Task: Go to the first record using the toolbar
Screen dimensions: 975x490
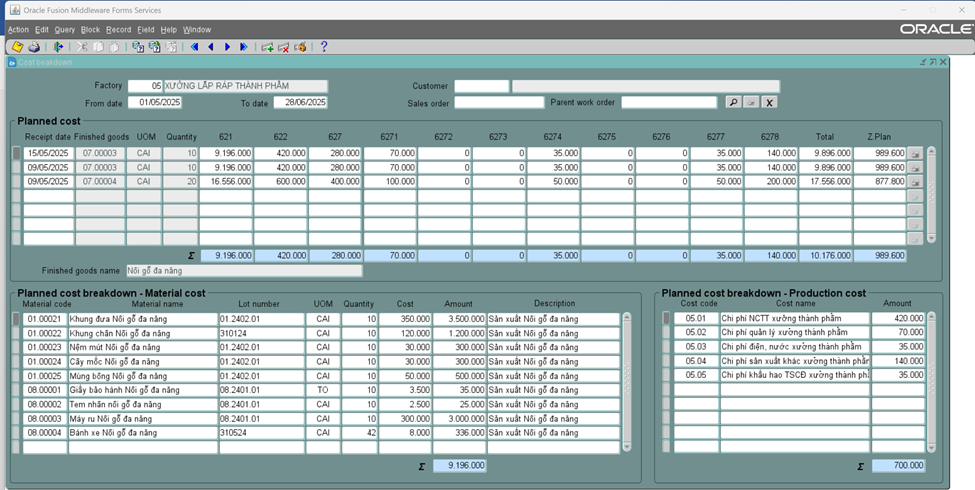Action: coord(194,47)
